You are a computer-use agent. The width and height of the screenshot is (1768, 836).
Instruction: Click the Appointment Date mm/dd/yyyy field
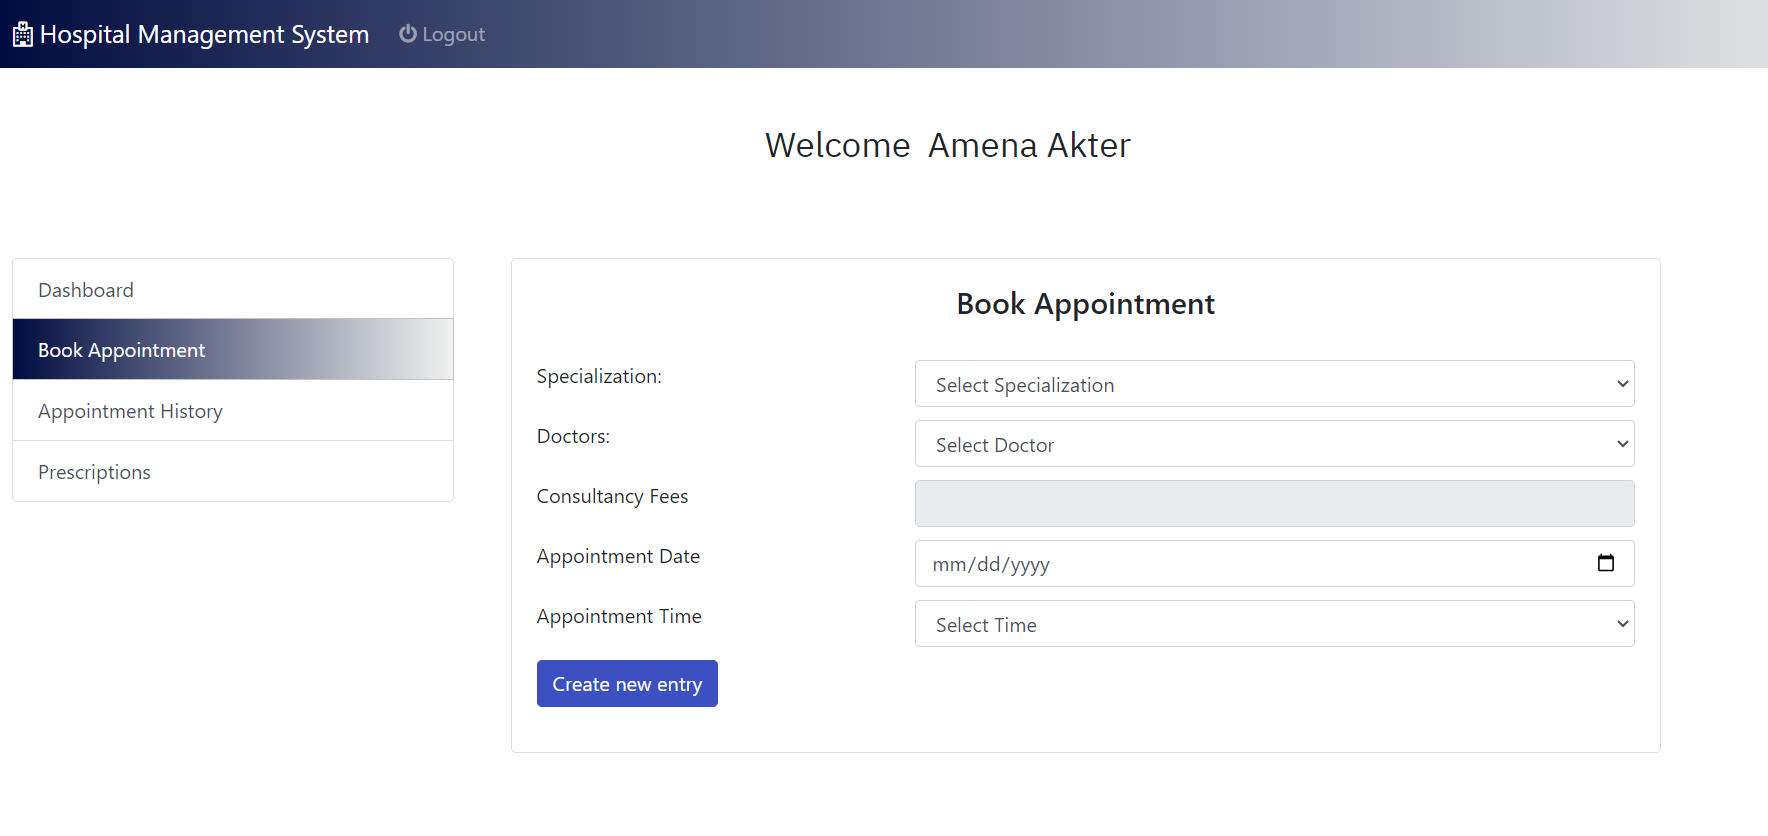1274,564
